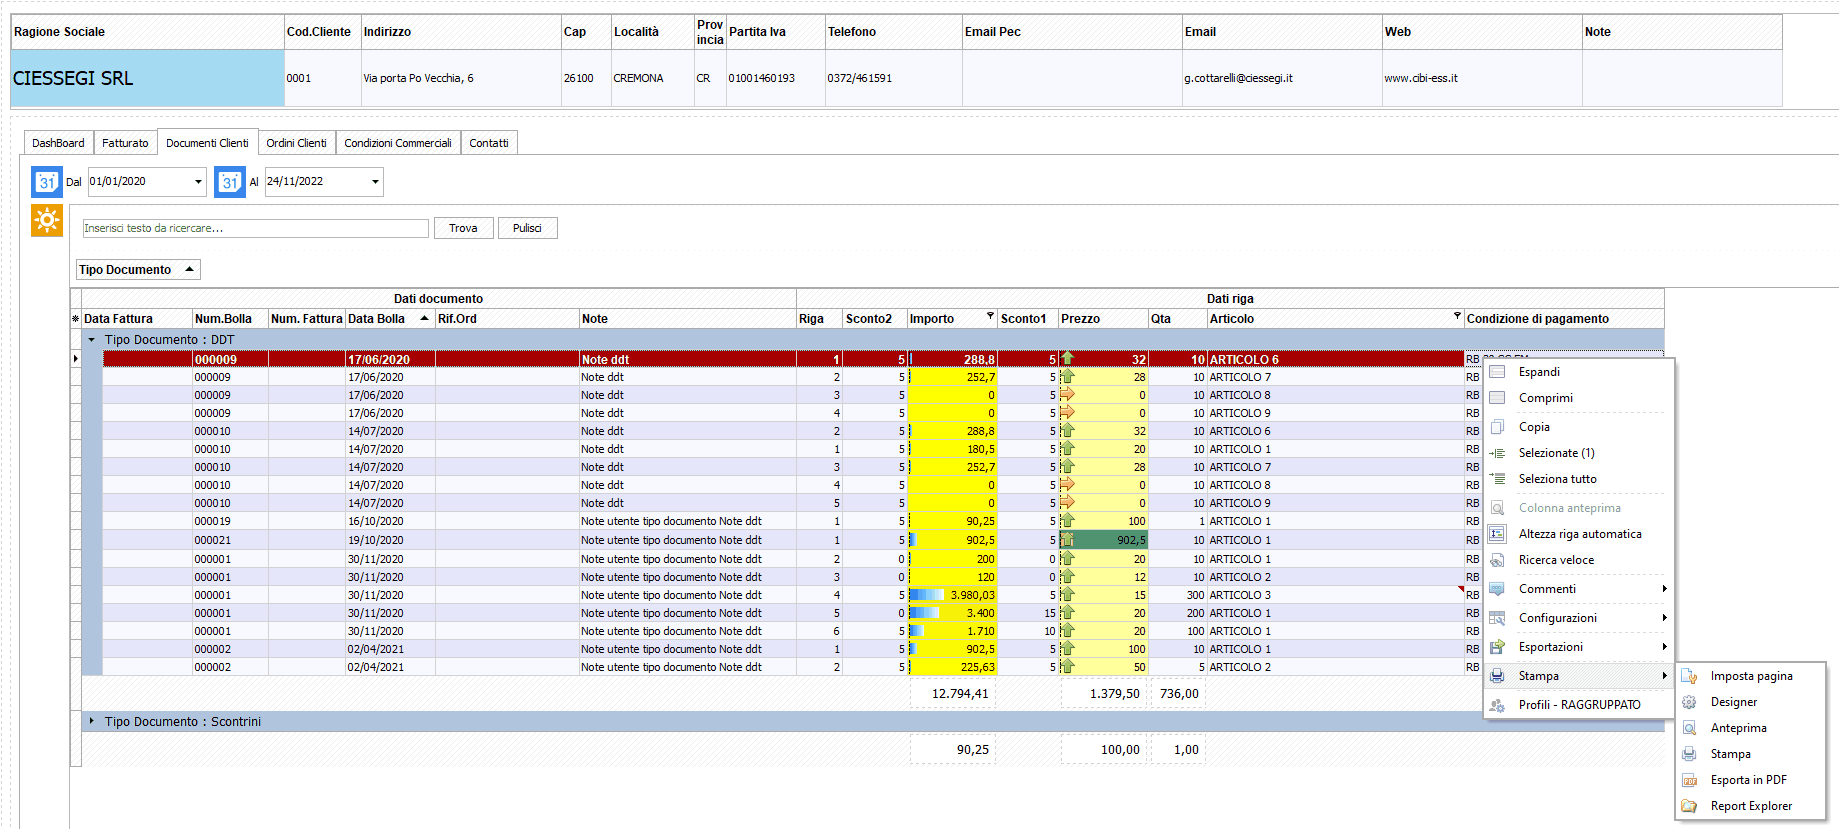Screen dimensions: 1839x829
Task: Click the Esportazioni icon
Action: pyautogui.click(x=1497, y=647)
